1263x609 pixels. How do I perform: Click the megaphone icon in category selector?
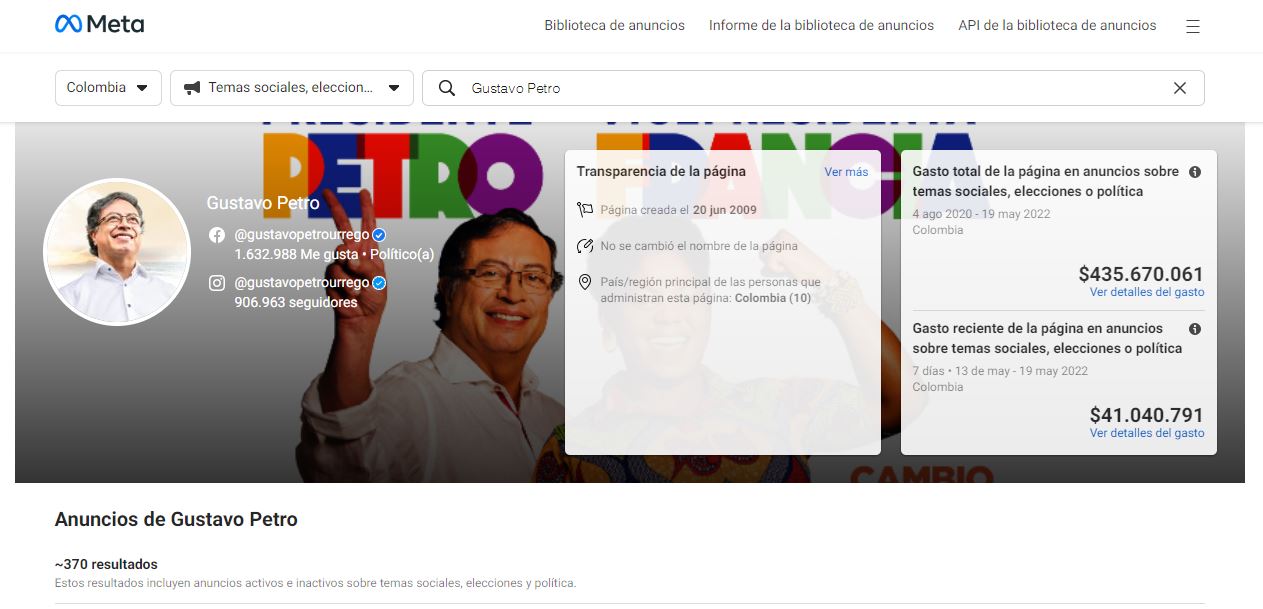(x=192, y=88)
